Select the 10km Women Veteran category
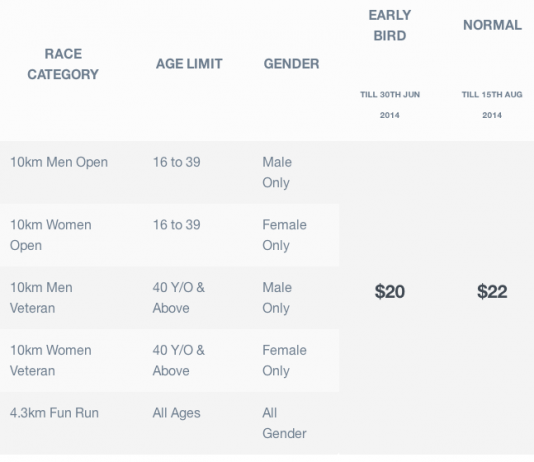This screenshot has height=462, width=534. [51, 360]
